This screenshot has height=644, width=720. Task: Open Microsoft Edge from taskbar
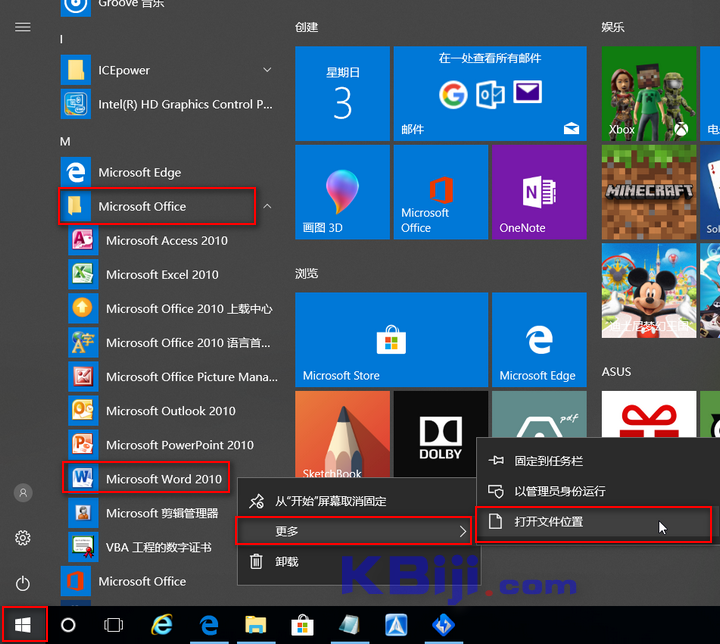209,625
